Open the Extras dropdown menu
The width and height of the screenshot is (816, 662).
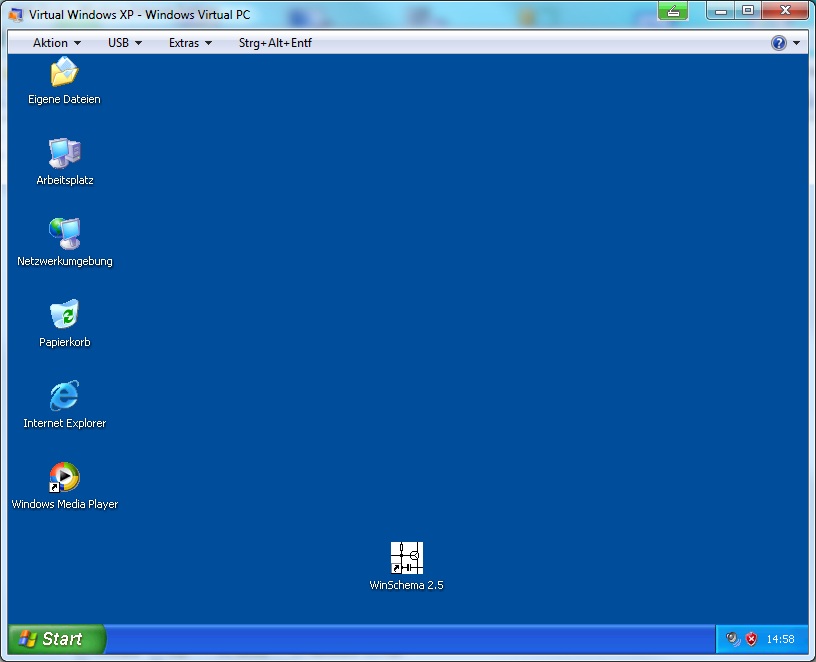[190, 43]
